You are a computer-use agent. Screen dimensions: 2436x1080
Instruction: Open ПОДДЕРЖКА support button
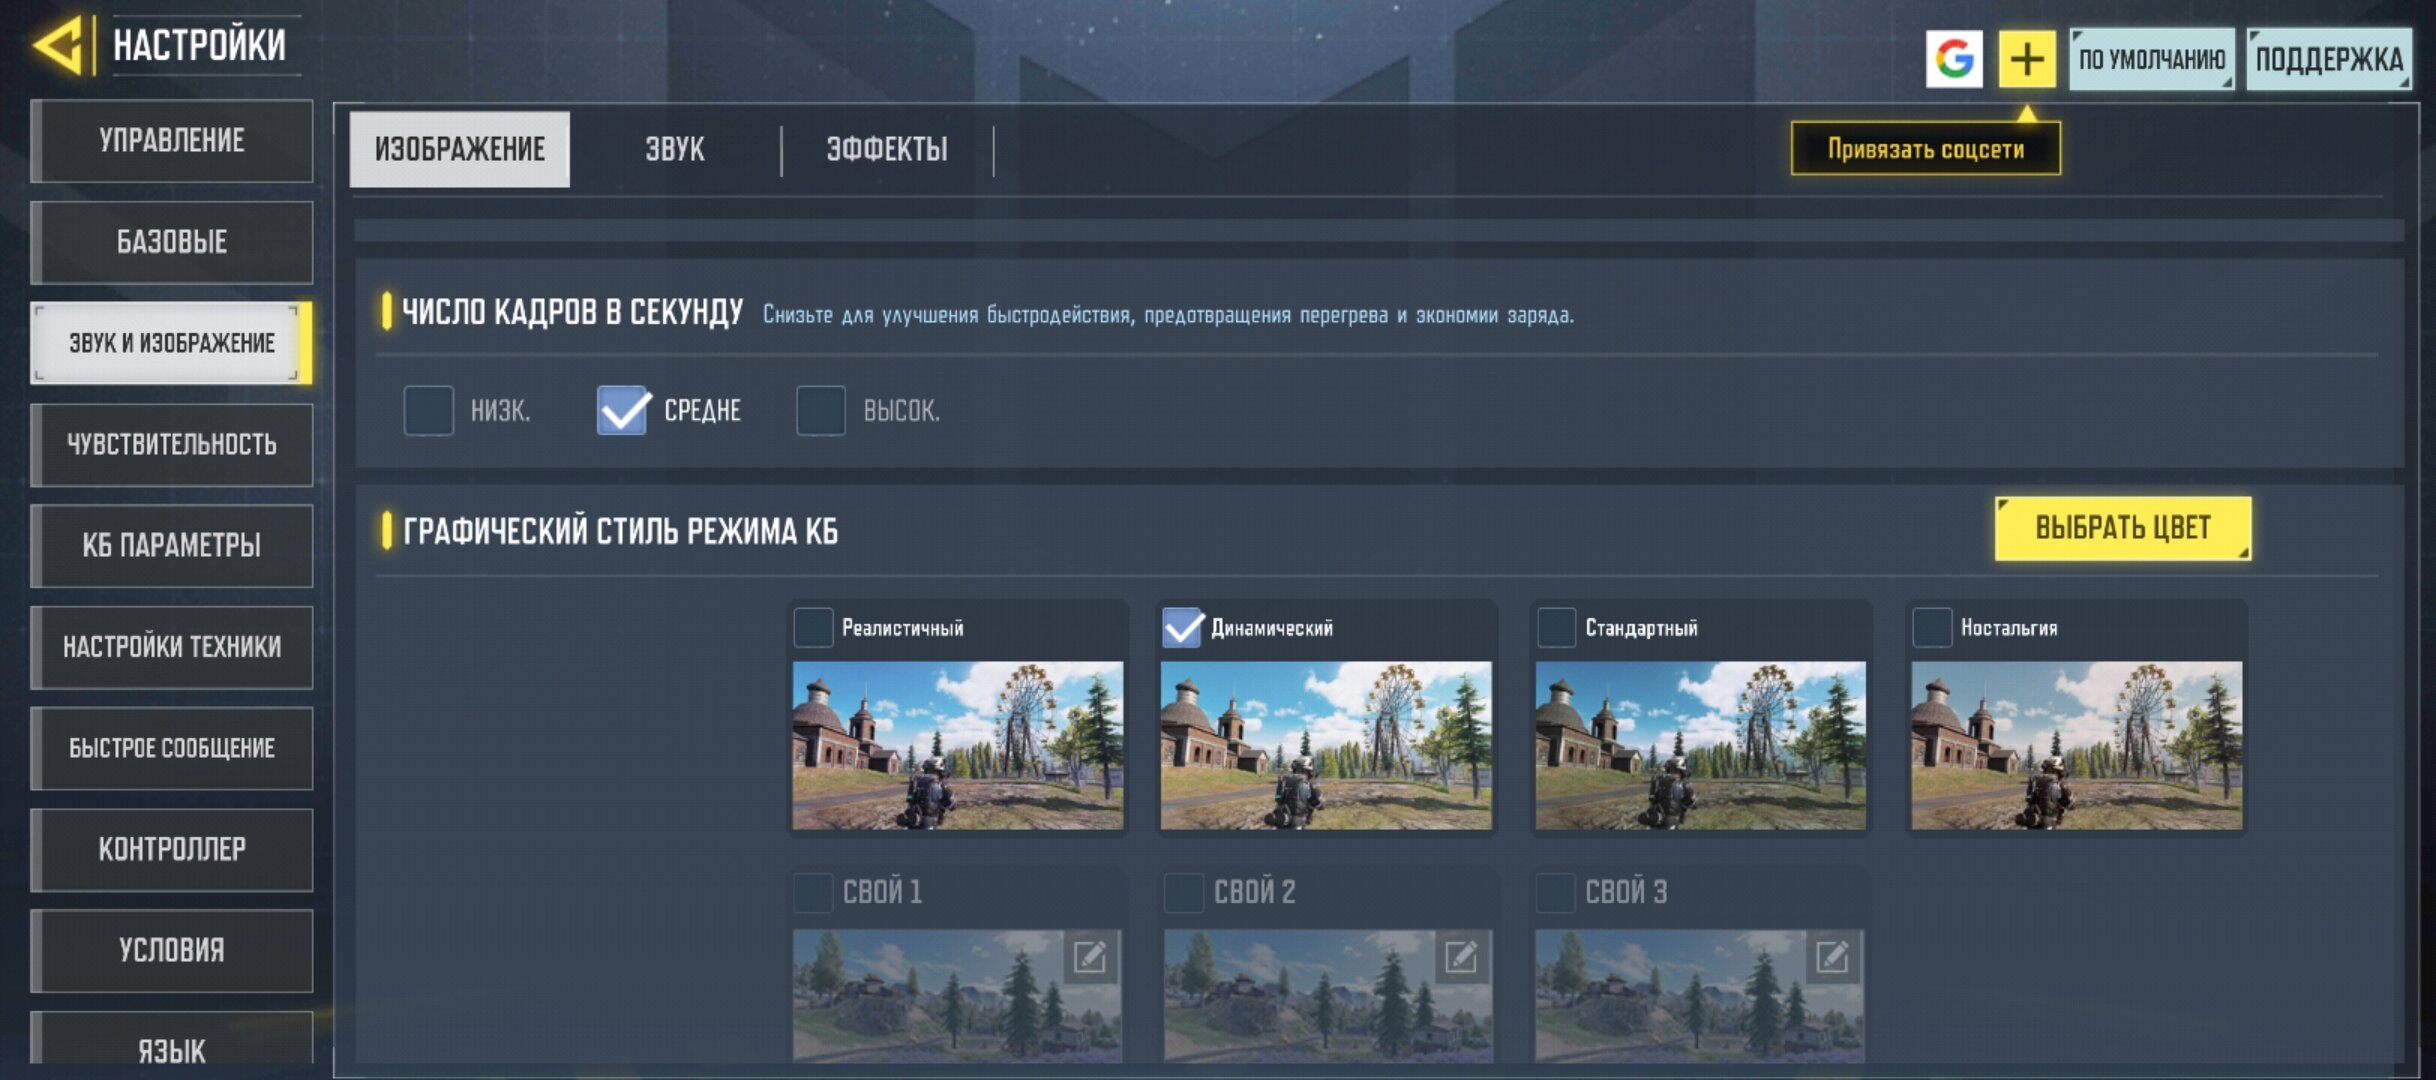pos(2329,59)
